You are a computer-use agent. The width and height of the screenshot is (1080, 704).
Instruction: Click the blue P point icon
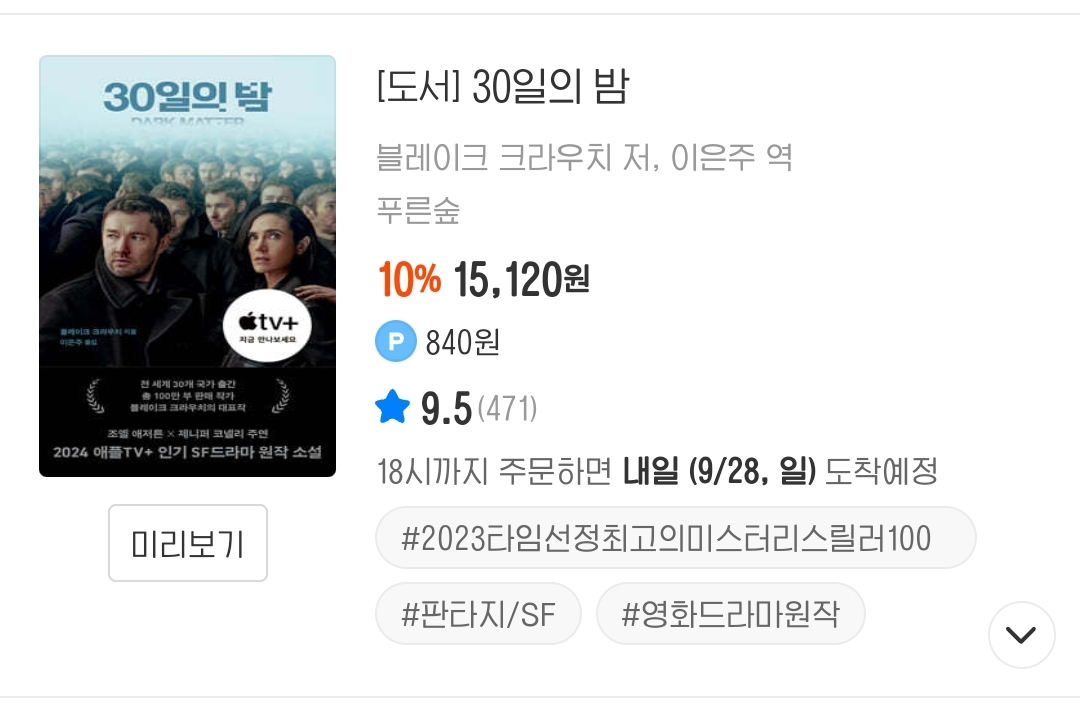click(395, 342)
